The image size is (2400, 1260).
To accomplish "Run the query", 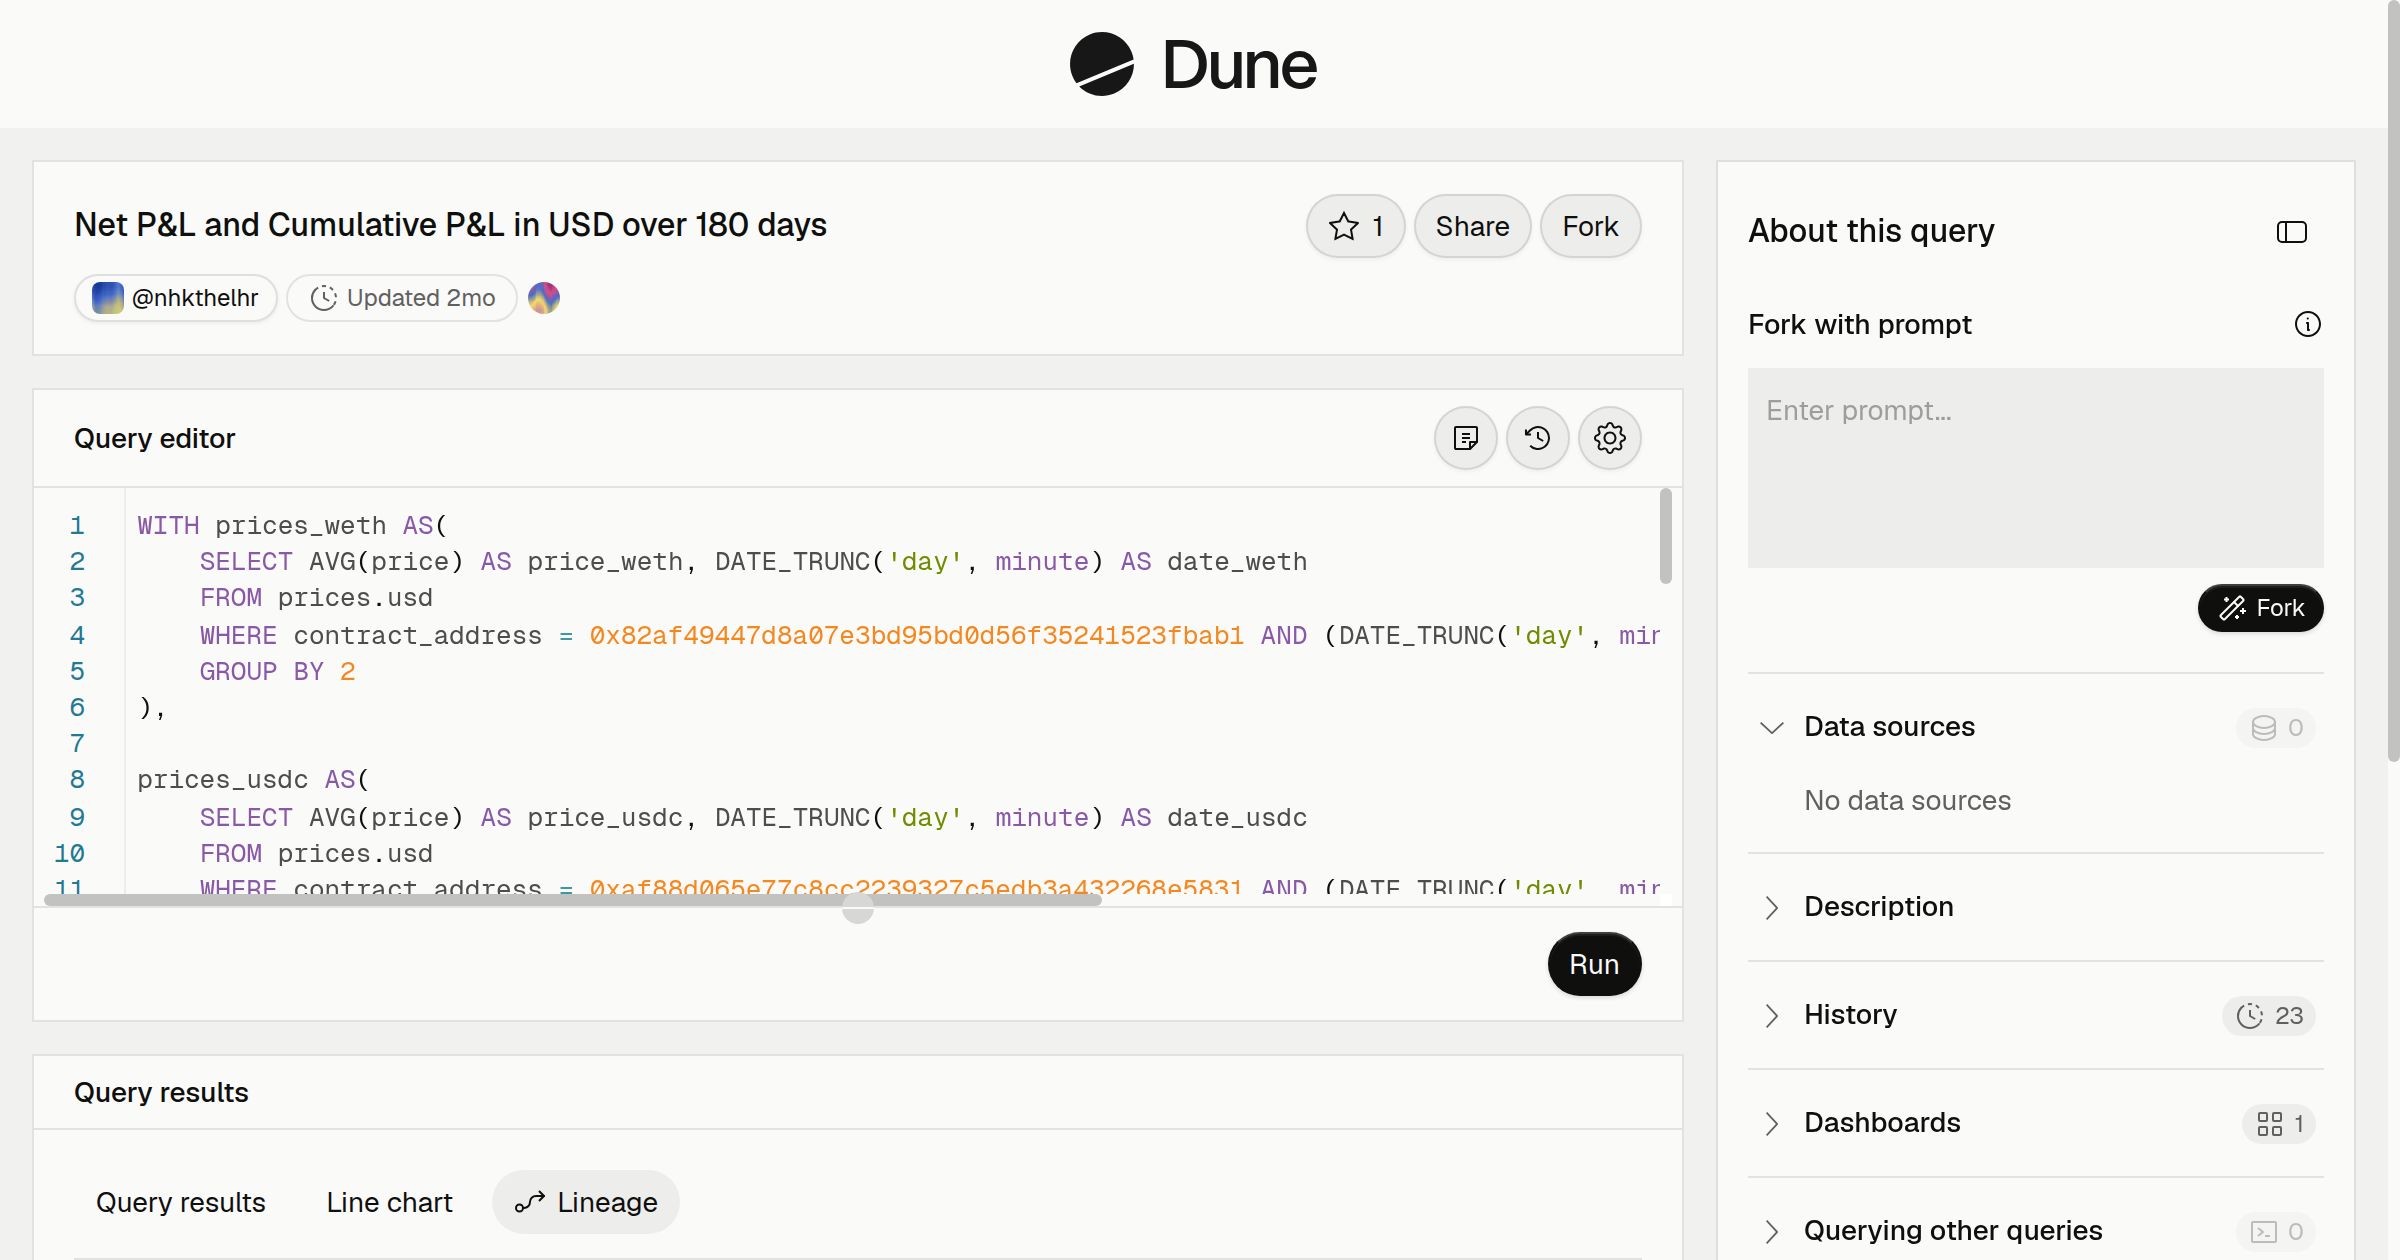I will 1594,964.
